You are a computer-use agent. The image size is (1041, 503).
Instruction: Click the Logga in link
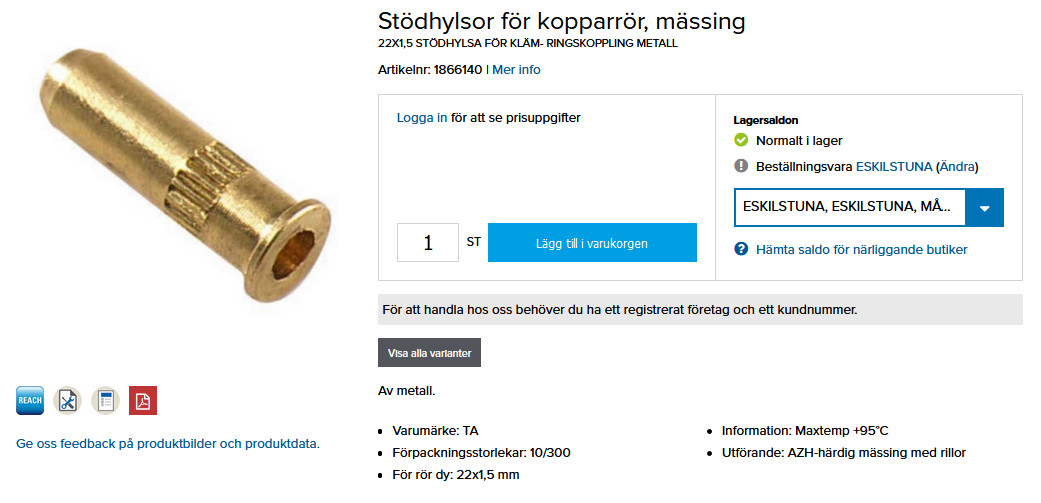pyautogui.click(x=422, y=118)
